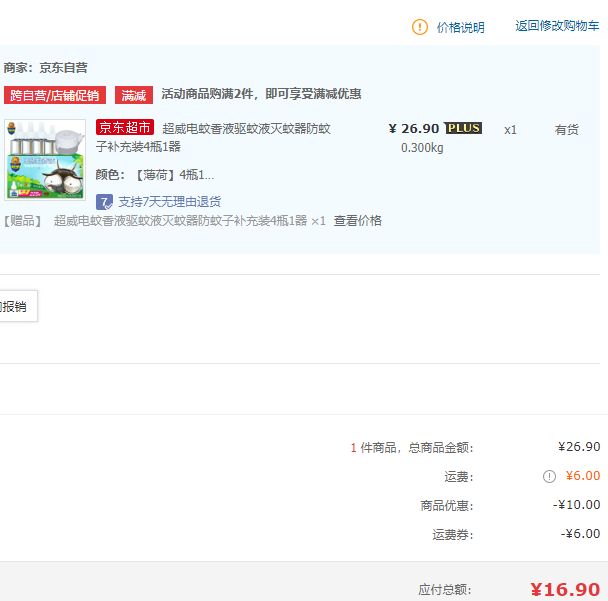The image size is (608, 601).
Task: Click the ¥16.90 total payable amount
Action: (565, 590)
